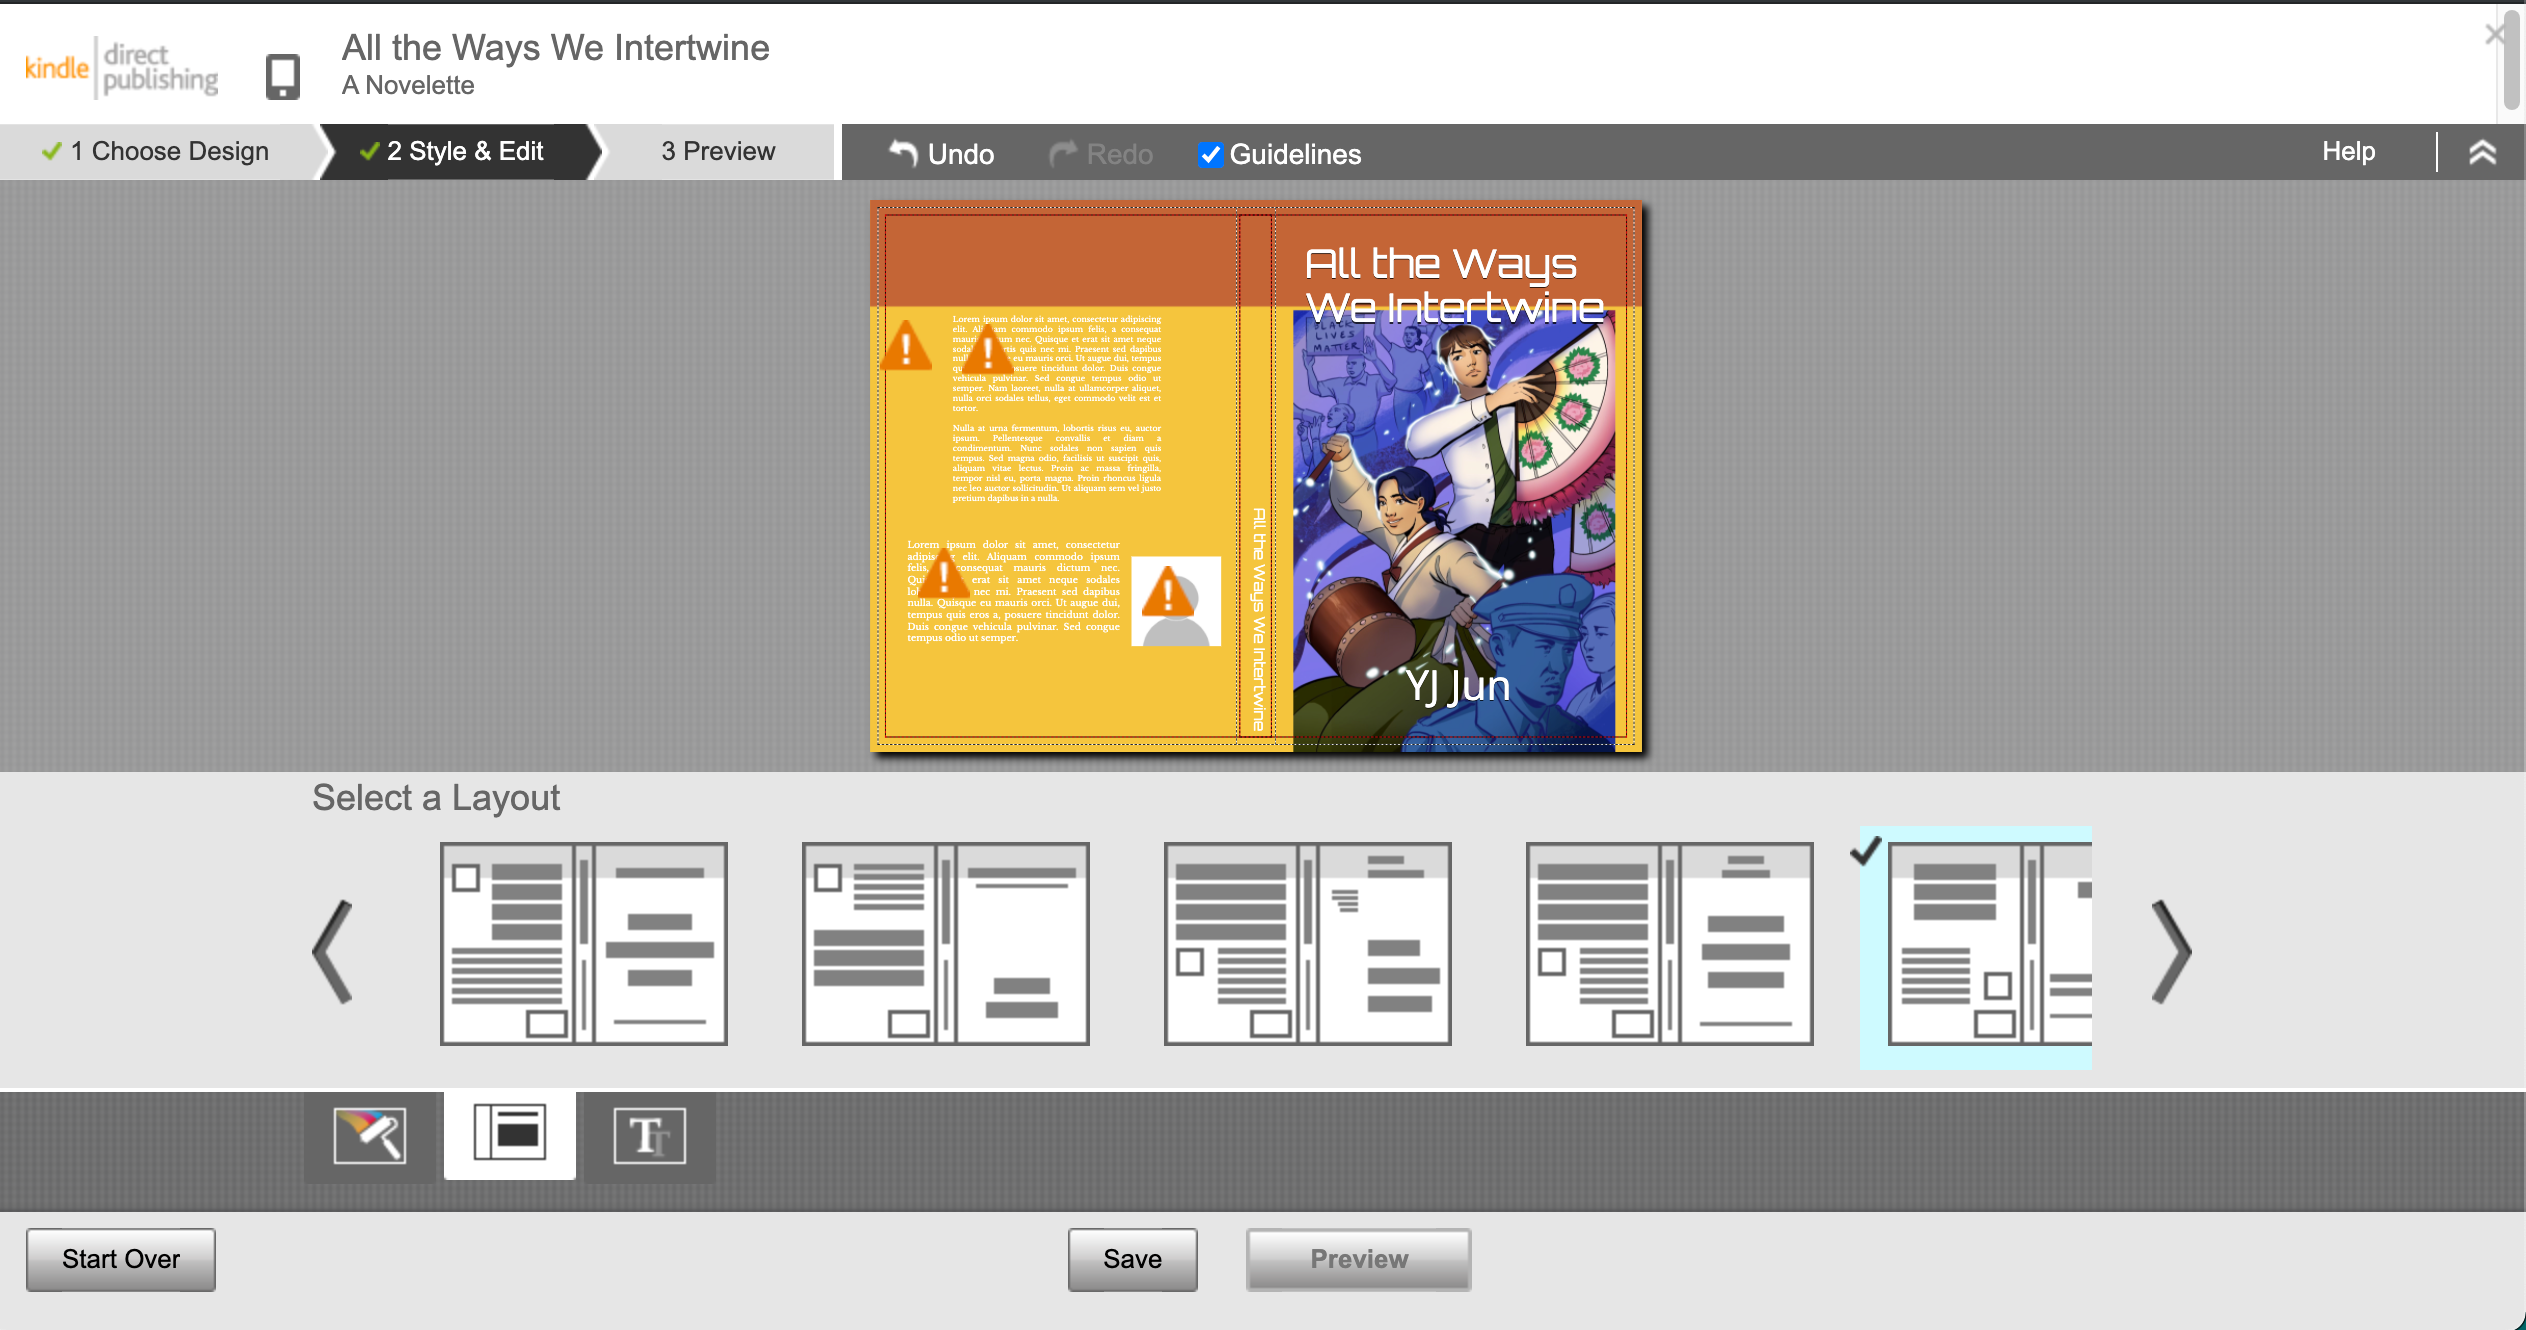Collapse the toolbar with double chevron
The width and height of the screenshot is (2526, 1330).
tap(2482, 153)
